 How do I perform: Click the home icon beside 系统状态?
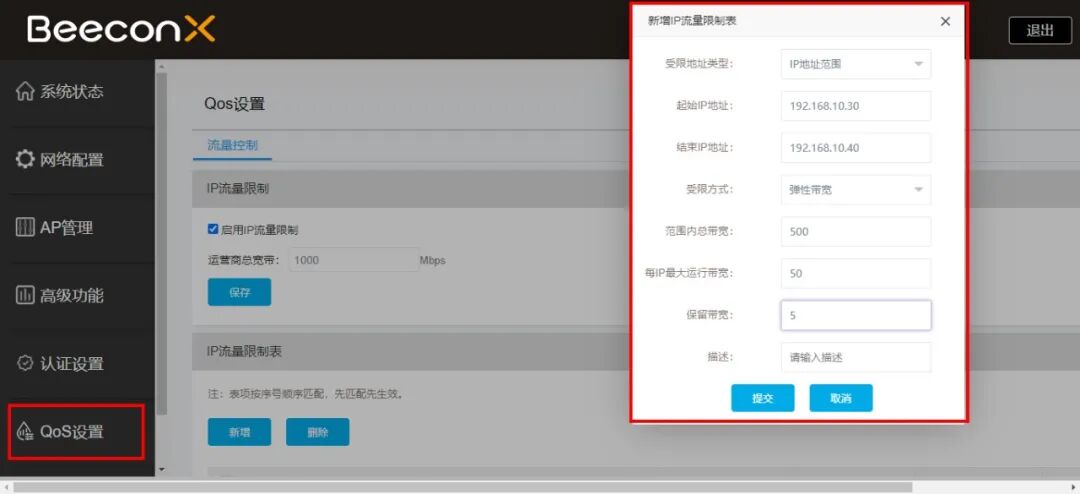tap(25, 92)
